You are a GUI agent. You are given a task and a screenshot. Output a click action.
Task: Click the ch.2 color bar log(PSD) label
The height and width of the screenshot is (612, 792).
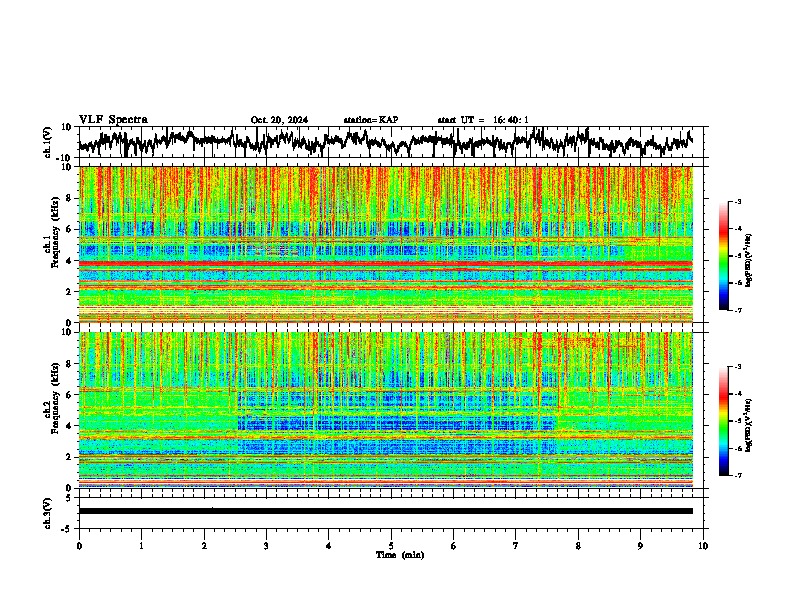point(749,425)
